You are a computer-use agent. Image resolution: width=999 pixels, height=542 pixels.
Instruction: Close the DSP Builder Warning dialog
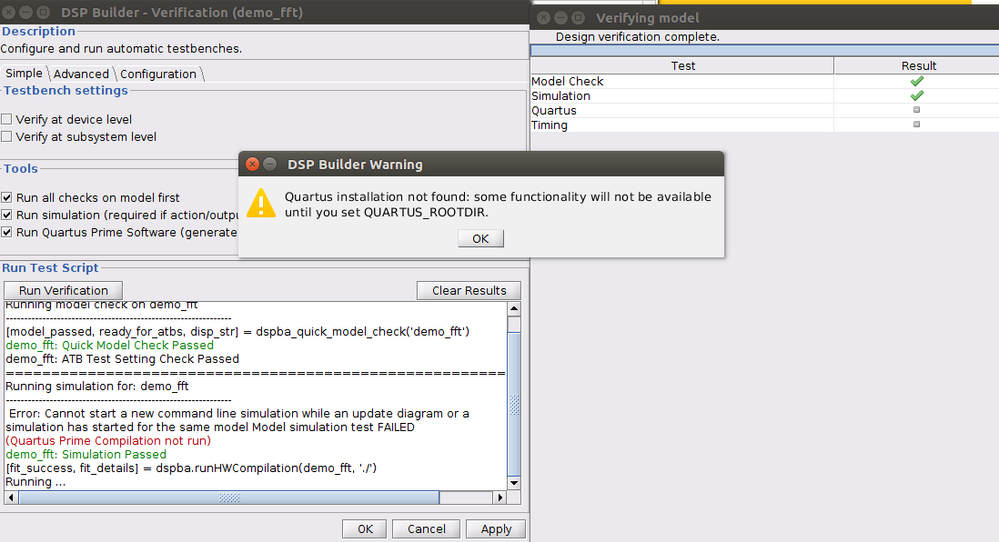click(x=252, y=164)
